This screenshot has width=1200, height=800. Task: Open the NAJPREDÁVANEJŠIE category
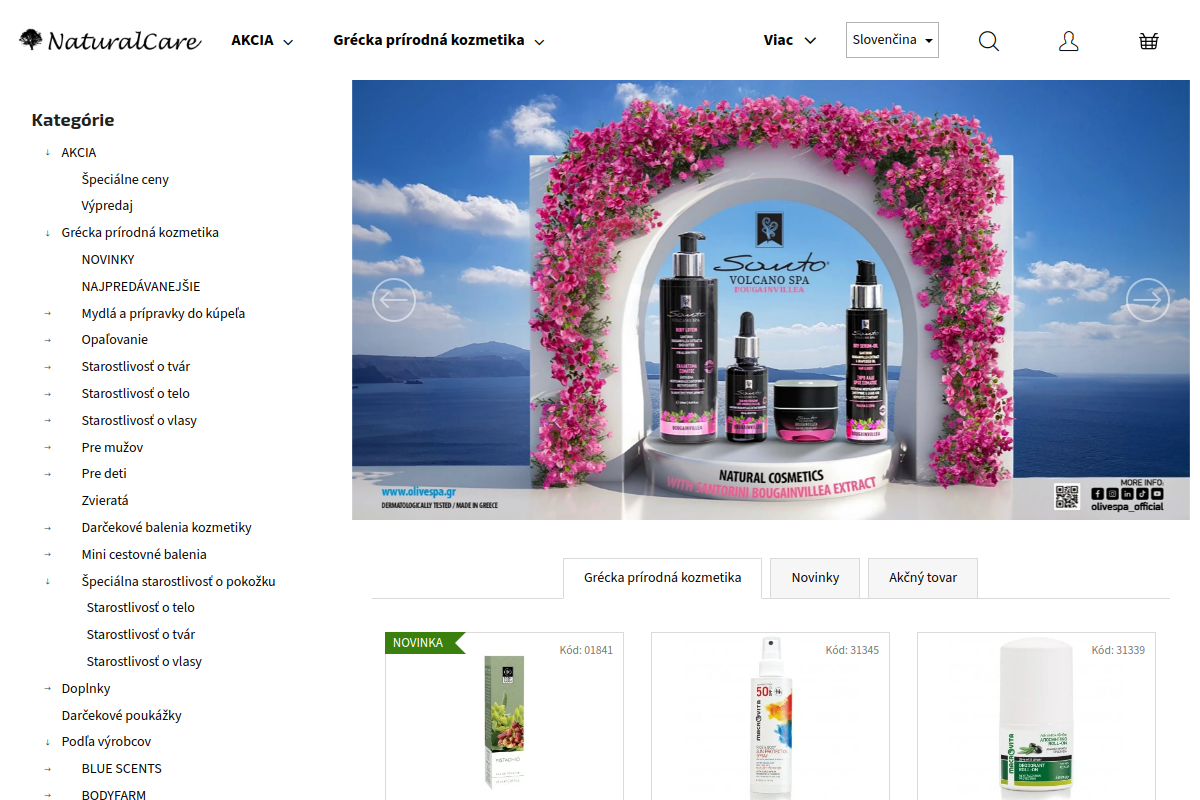click(x=141, y=286)
